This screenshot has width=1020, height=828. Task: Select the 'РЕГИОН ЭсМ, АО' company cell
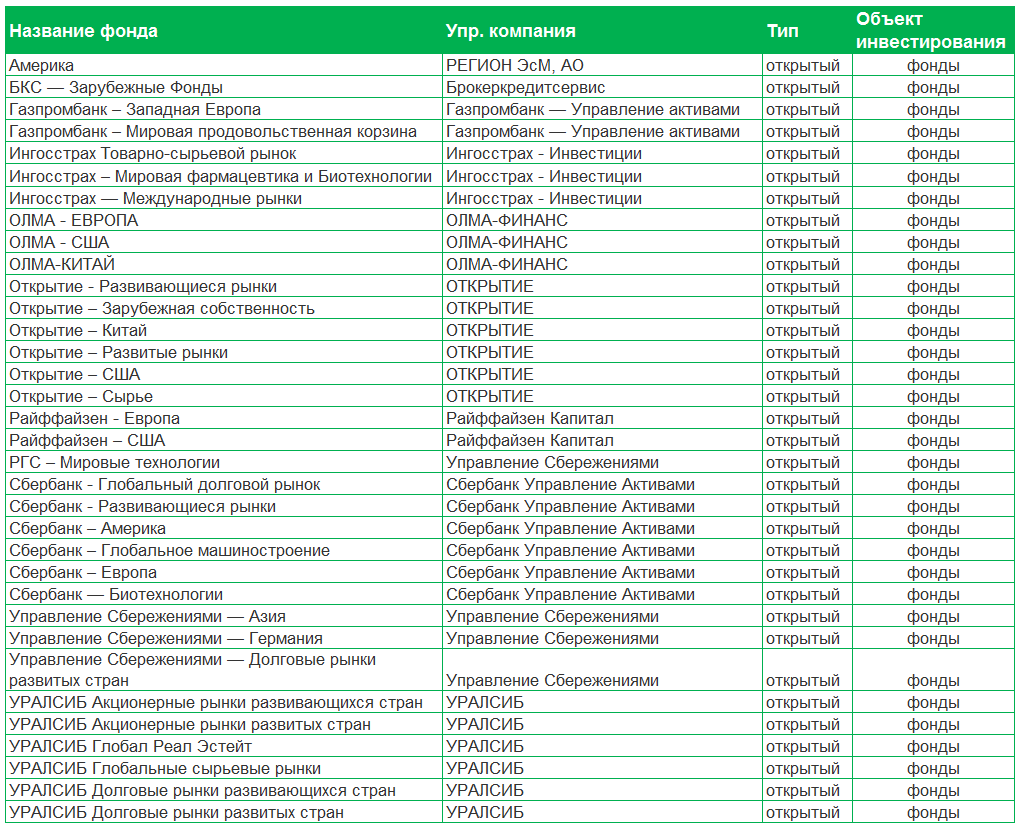(x=514, y=66)
